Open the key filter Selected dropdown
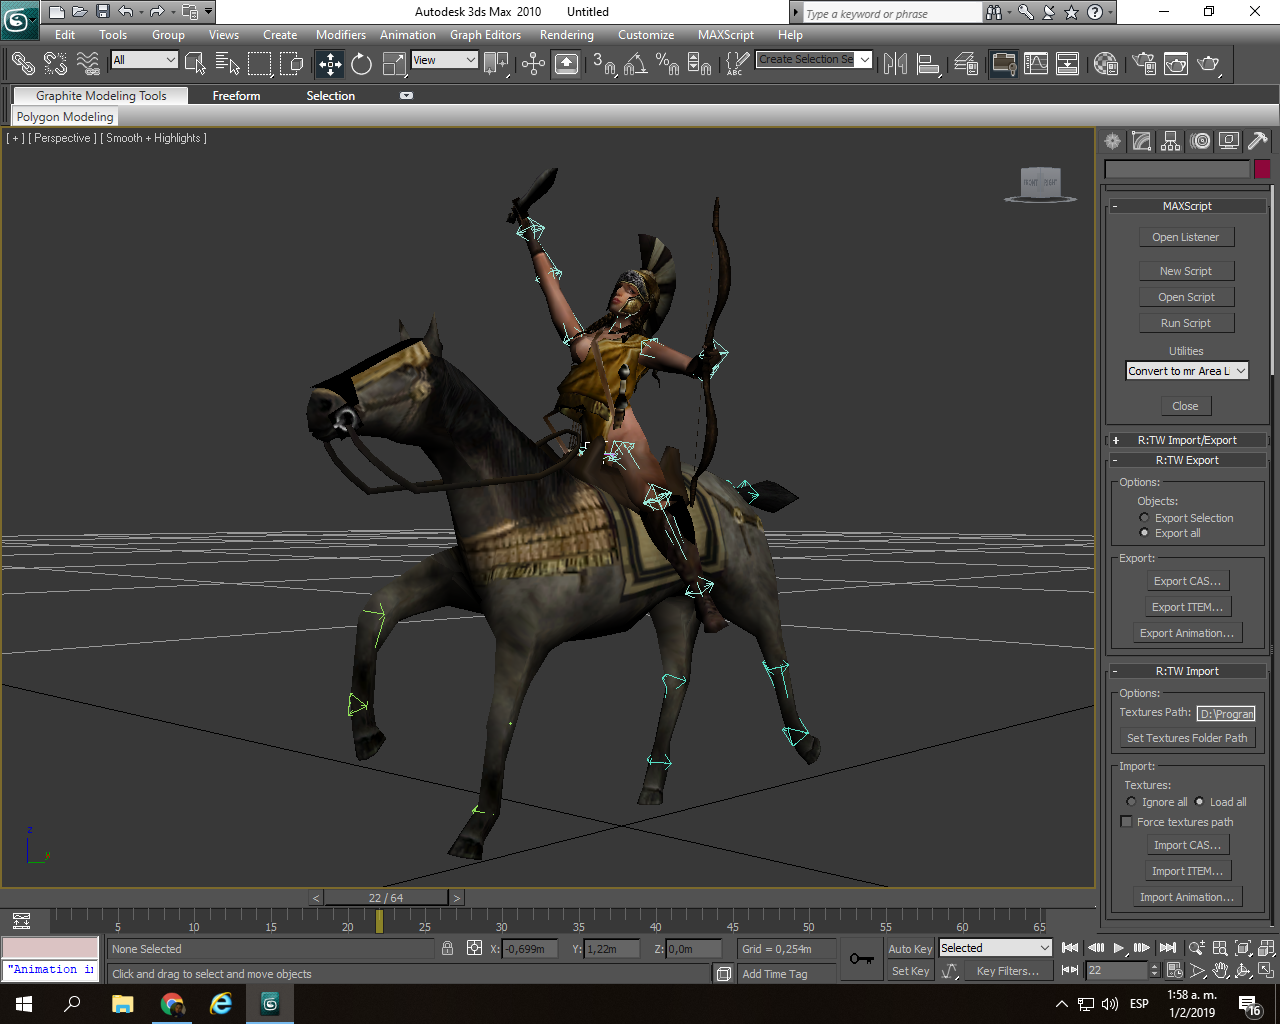1280x1024 pixels. 995,948
